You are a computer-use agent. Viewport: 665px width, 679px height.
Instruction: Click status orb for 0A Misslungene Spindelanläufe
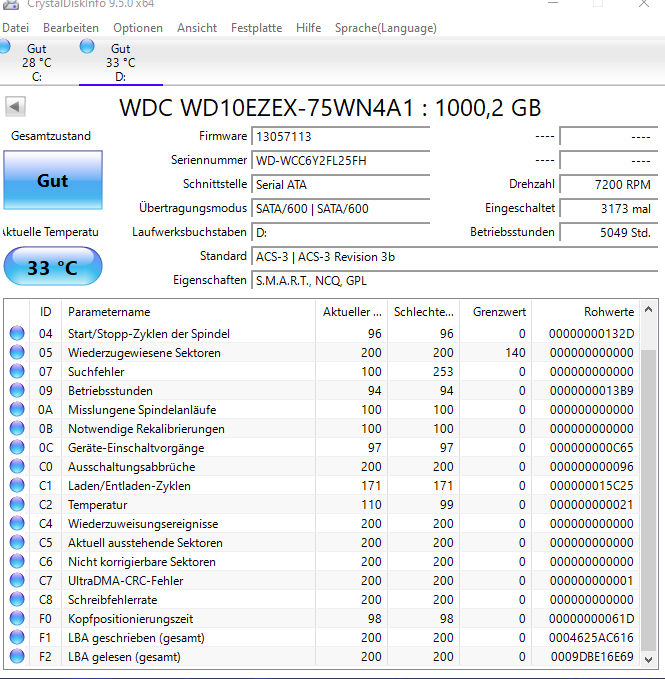17,410
